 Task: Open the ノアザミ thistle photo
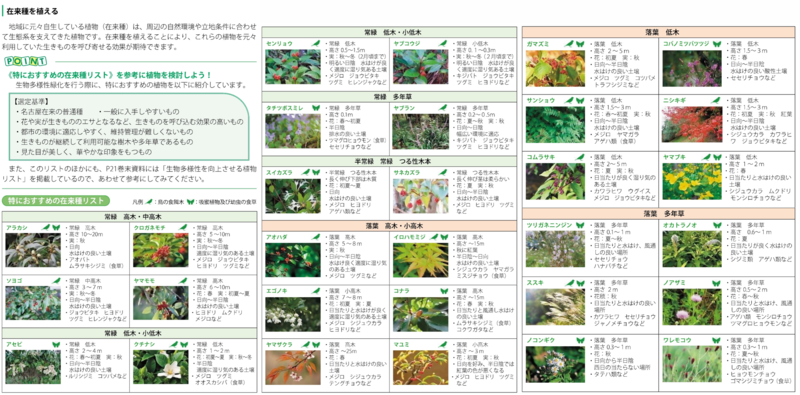693,307
